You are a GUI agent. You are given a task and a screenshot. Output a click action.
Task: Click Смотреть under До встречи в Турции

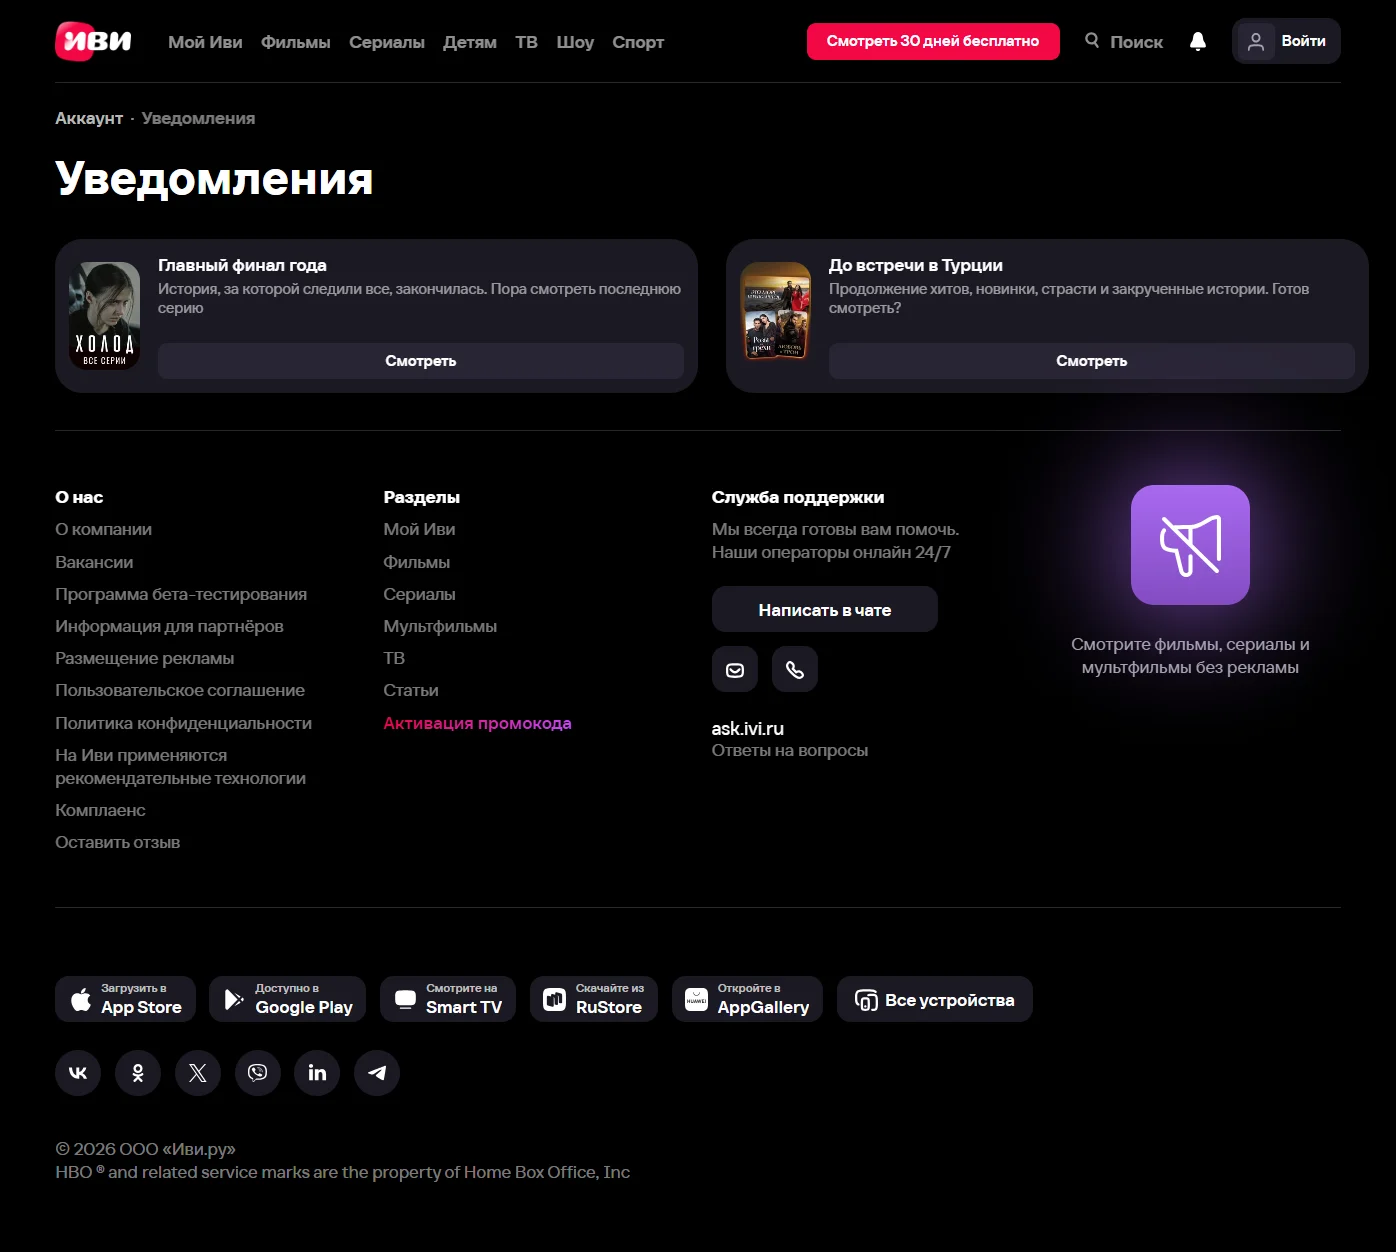[x=1092, y=361]
